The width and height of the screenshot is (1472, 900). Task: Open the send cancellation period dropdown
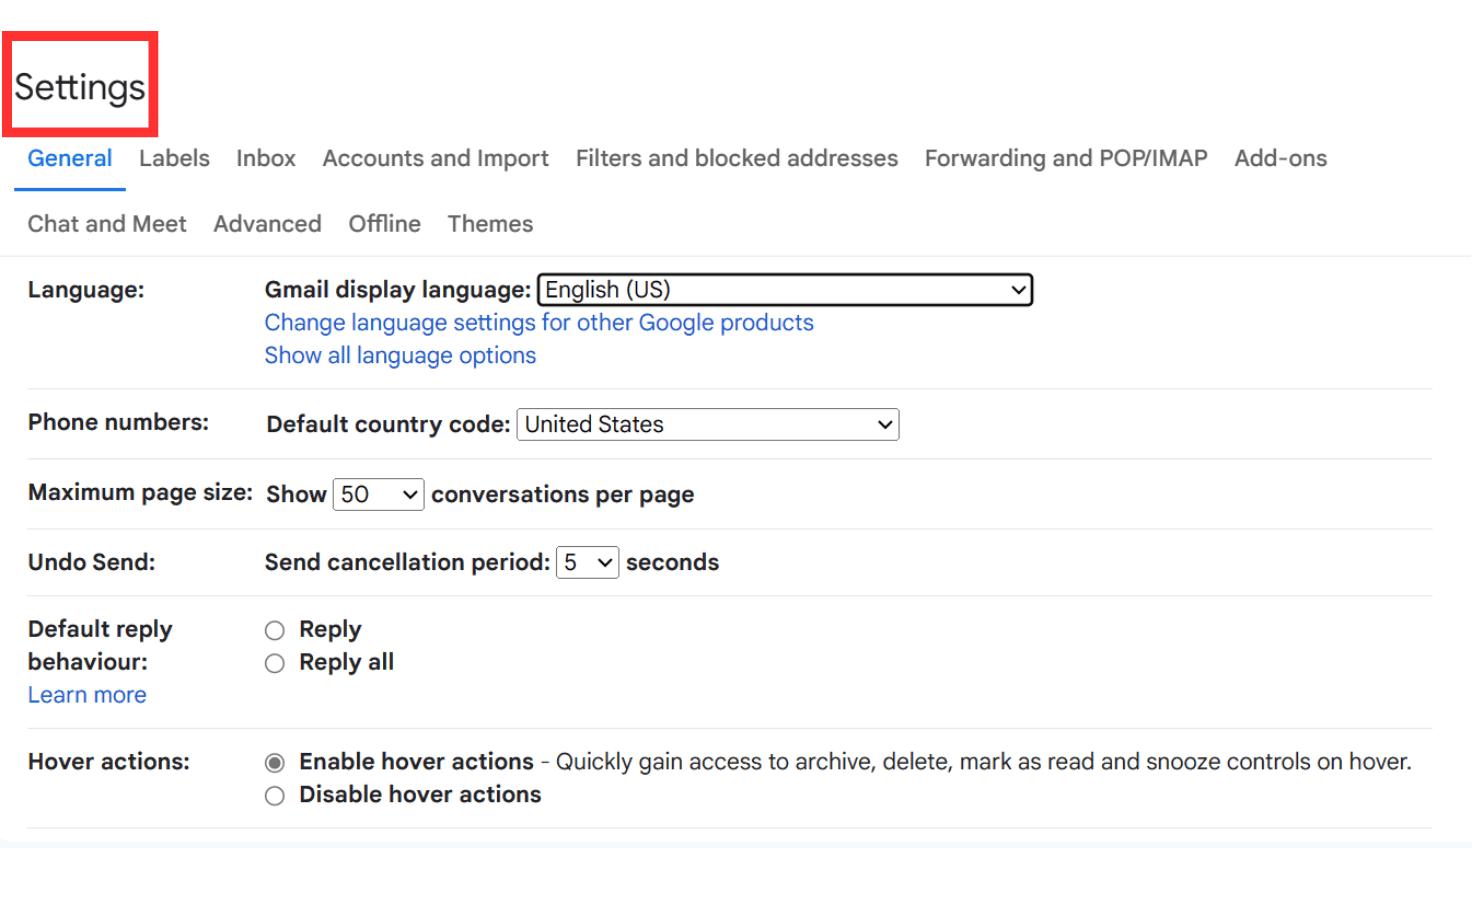(587, 562)
